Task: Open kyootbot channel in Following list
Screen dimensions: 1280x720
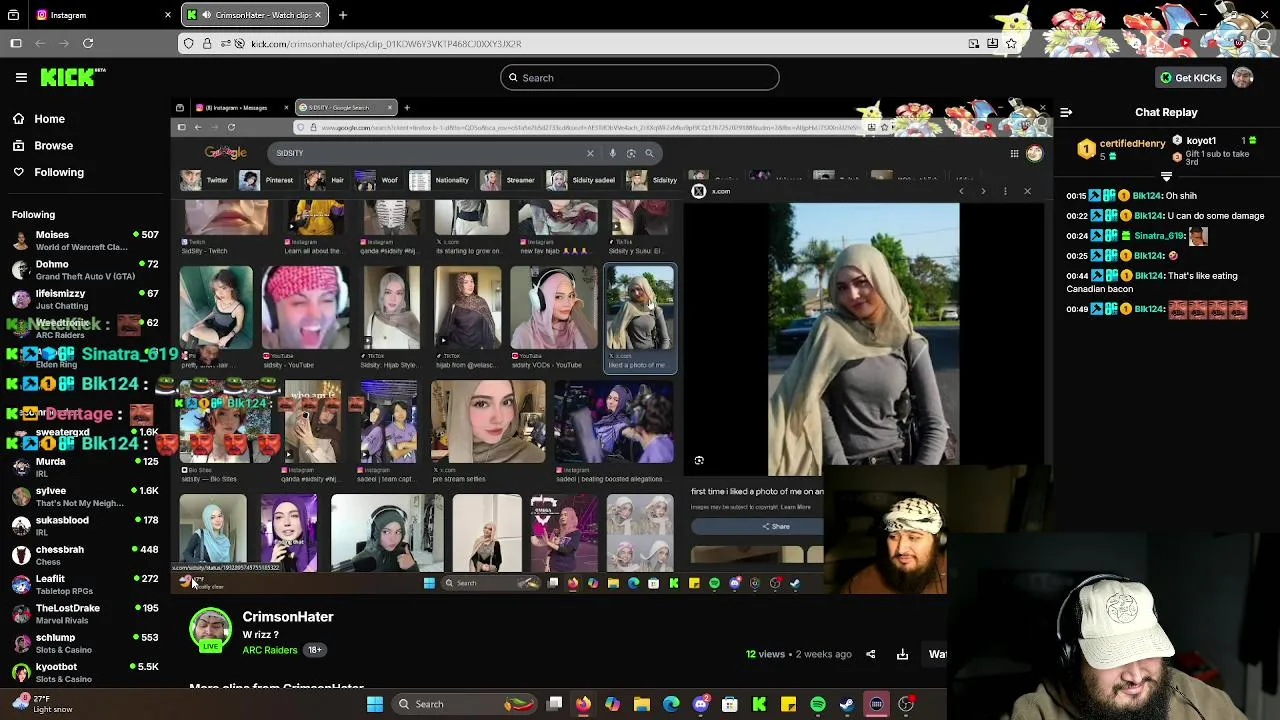Action: 85,672
